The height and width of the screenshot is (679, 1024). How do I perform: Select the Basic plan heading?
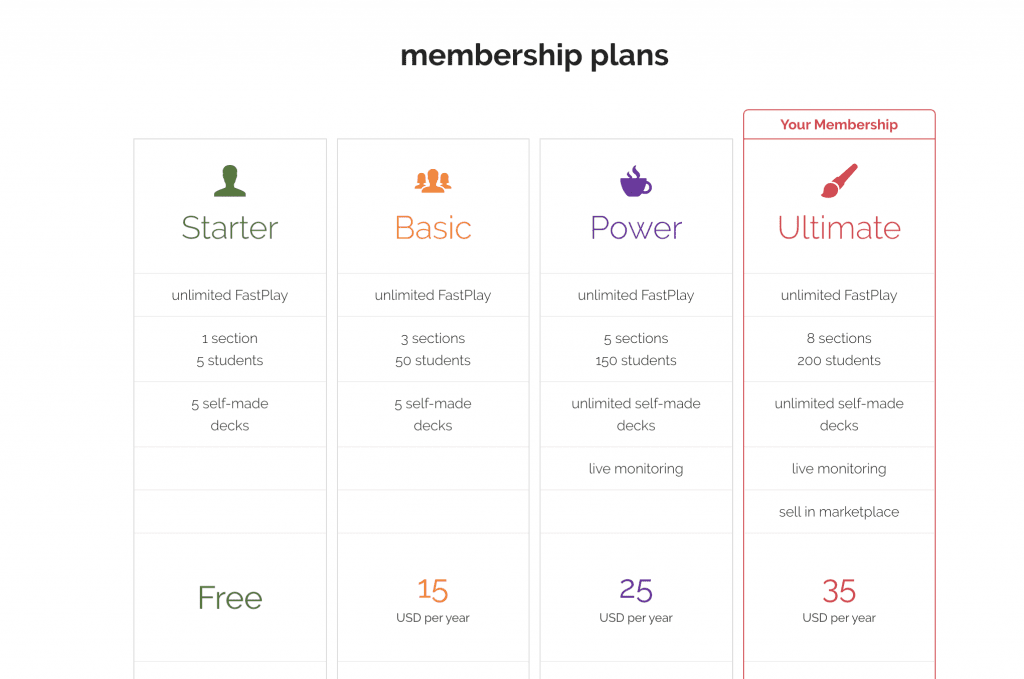pos(433,228)
